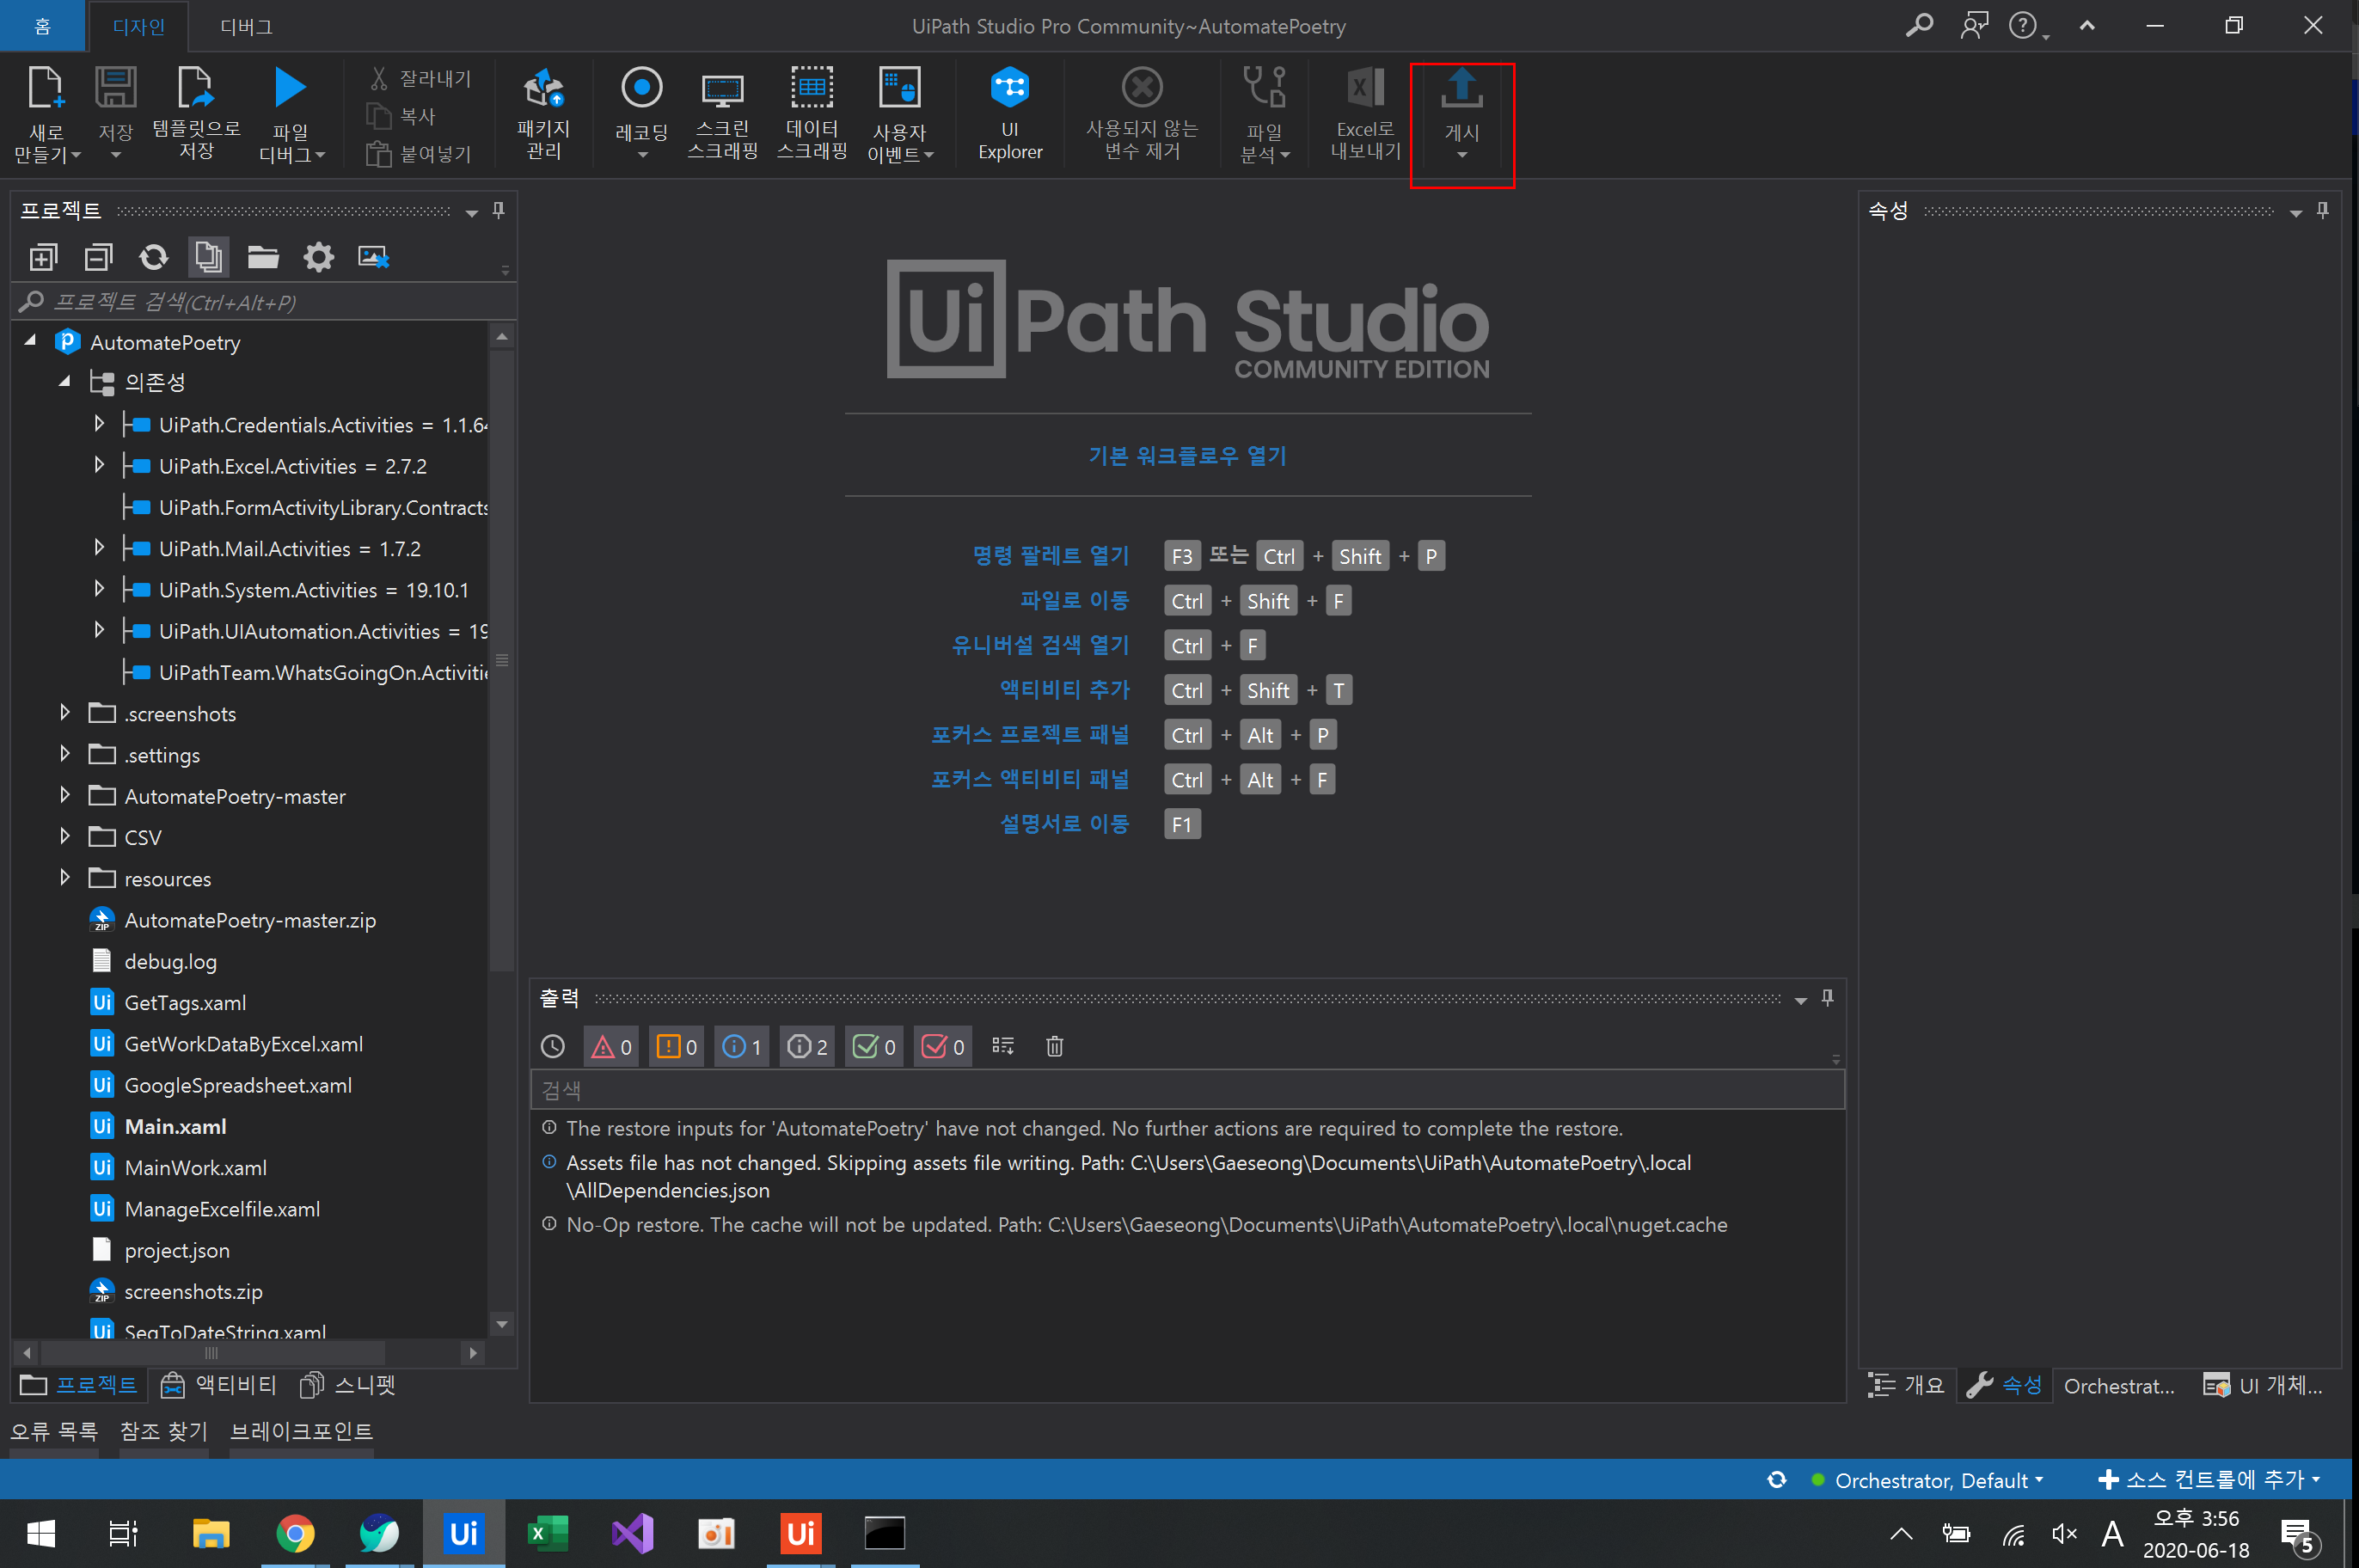The width and height of the screenshot is (2359, 1568).
Task: Open the 프로젝트 panel dropdown arrow
Action: tap(471, 212)
